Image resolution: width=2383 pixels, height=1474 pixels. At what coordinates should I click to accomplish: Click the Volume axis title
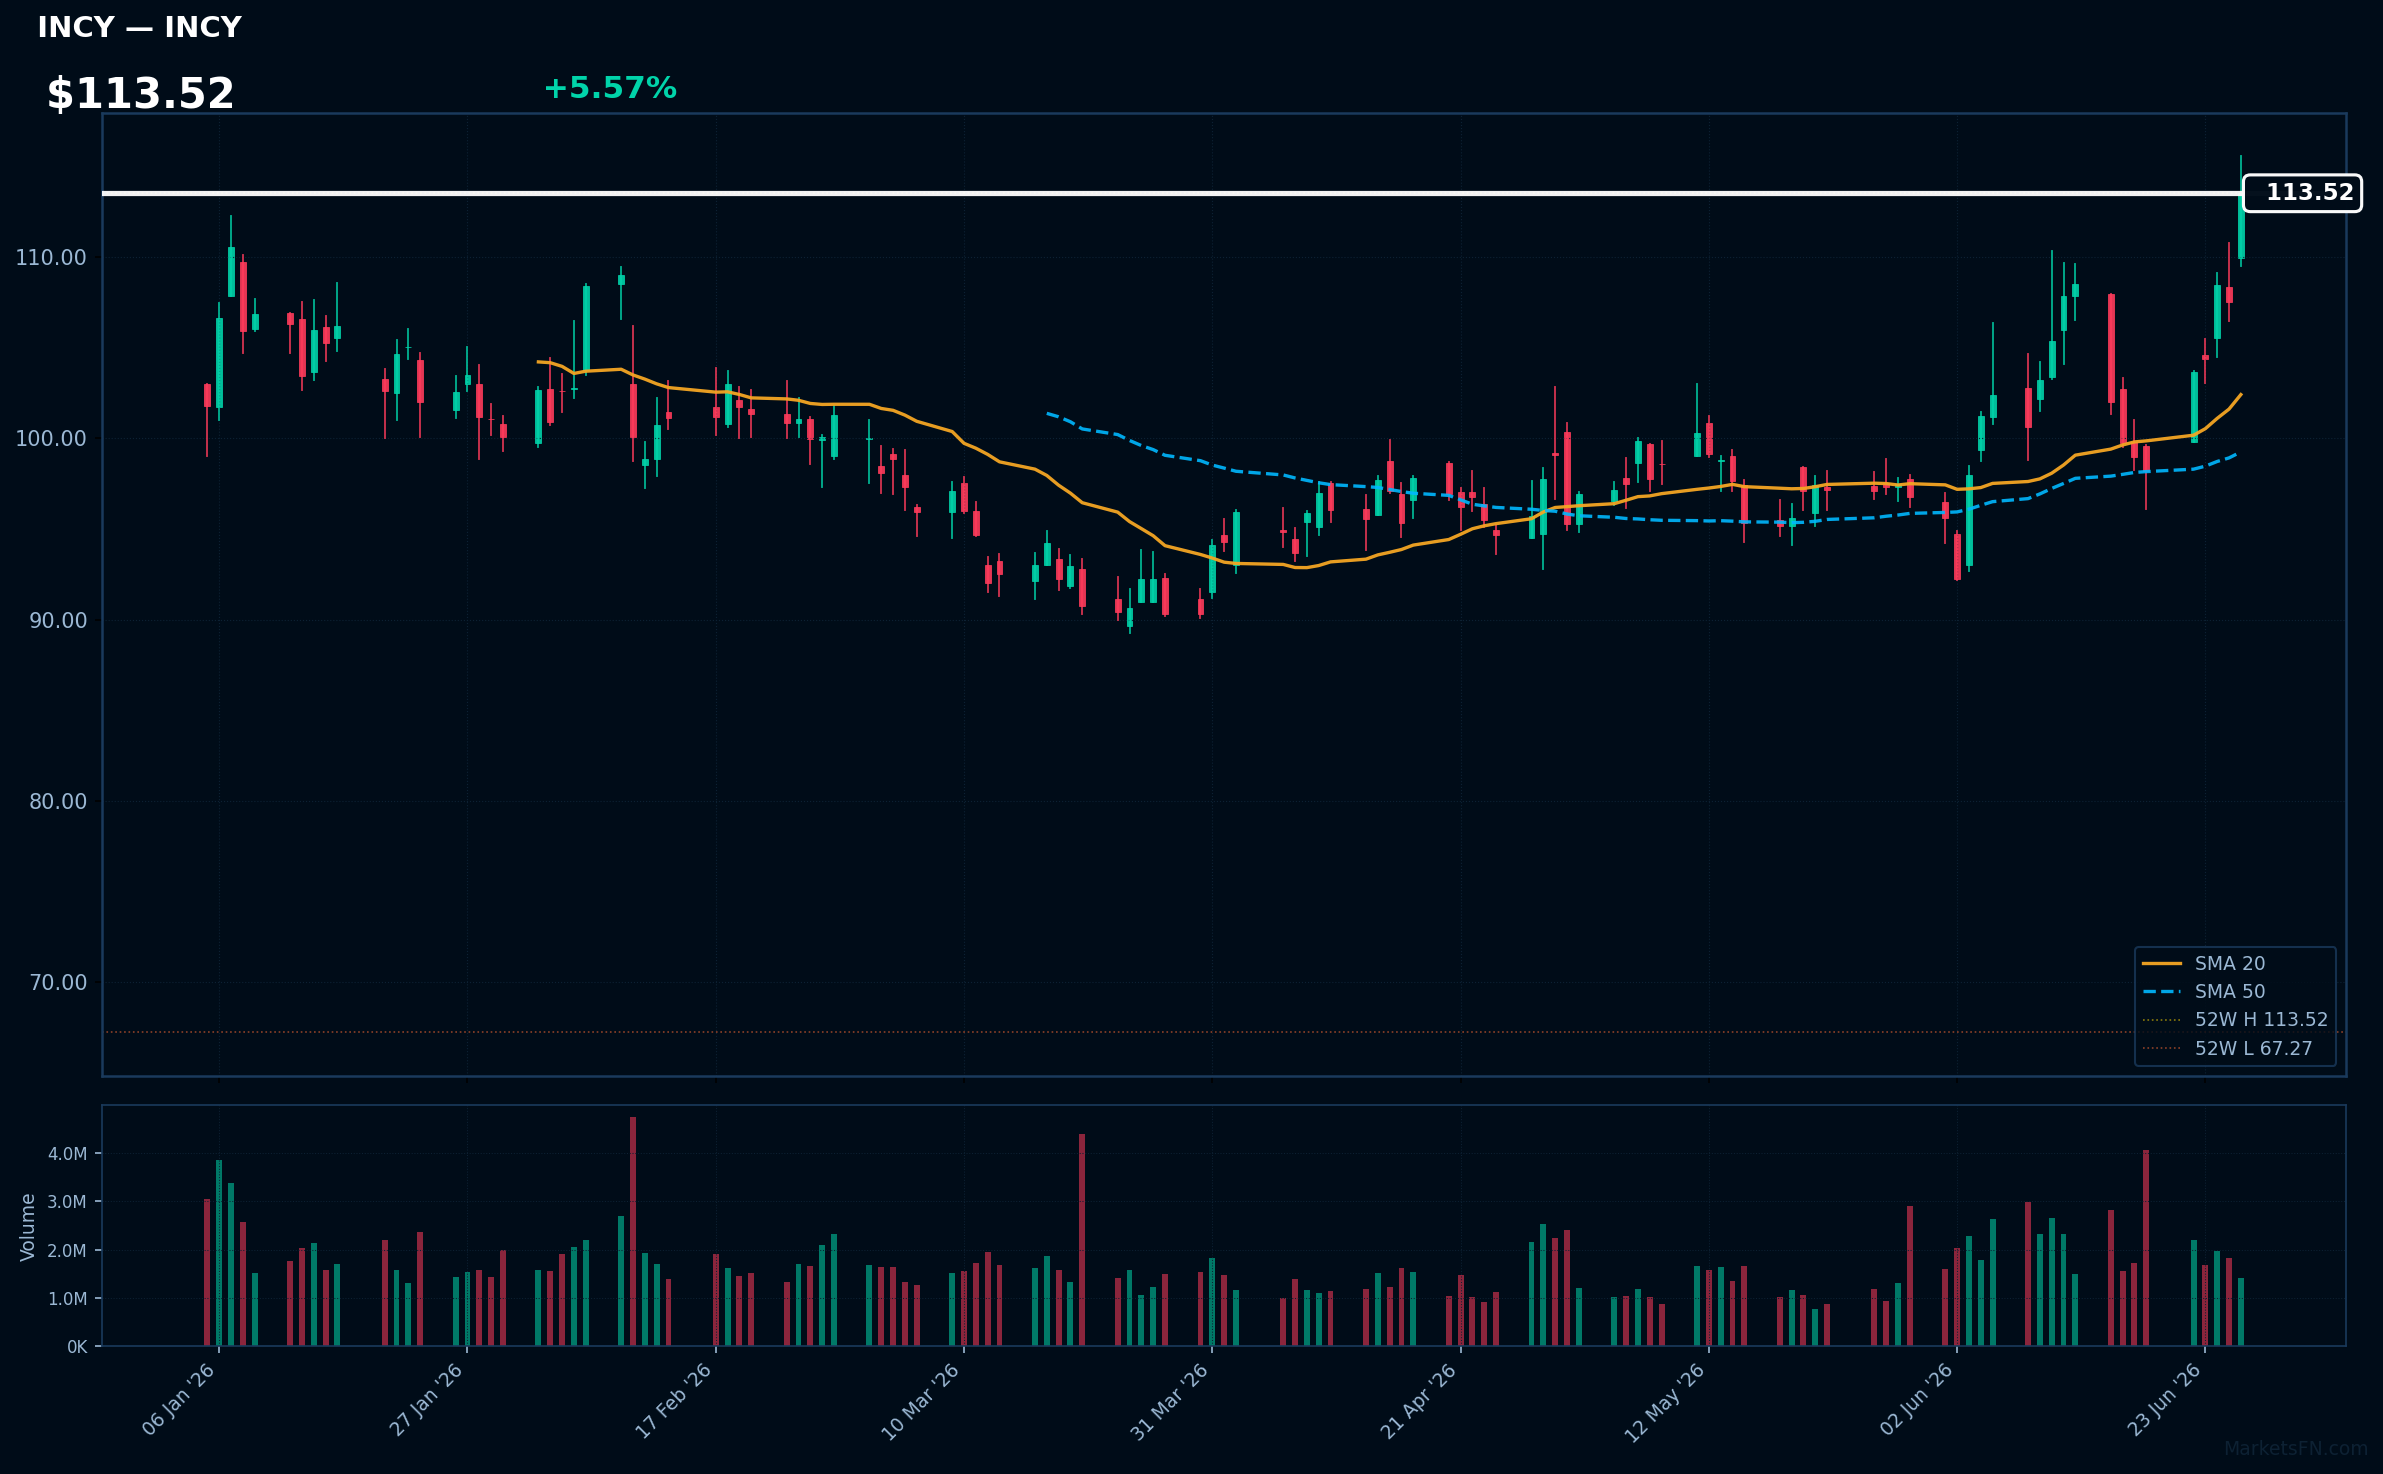coord(27,1227)
